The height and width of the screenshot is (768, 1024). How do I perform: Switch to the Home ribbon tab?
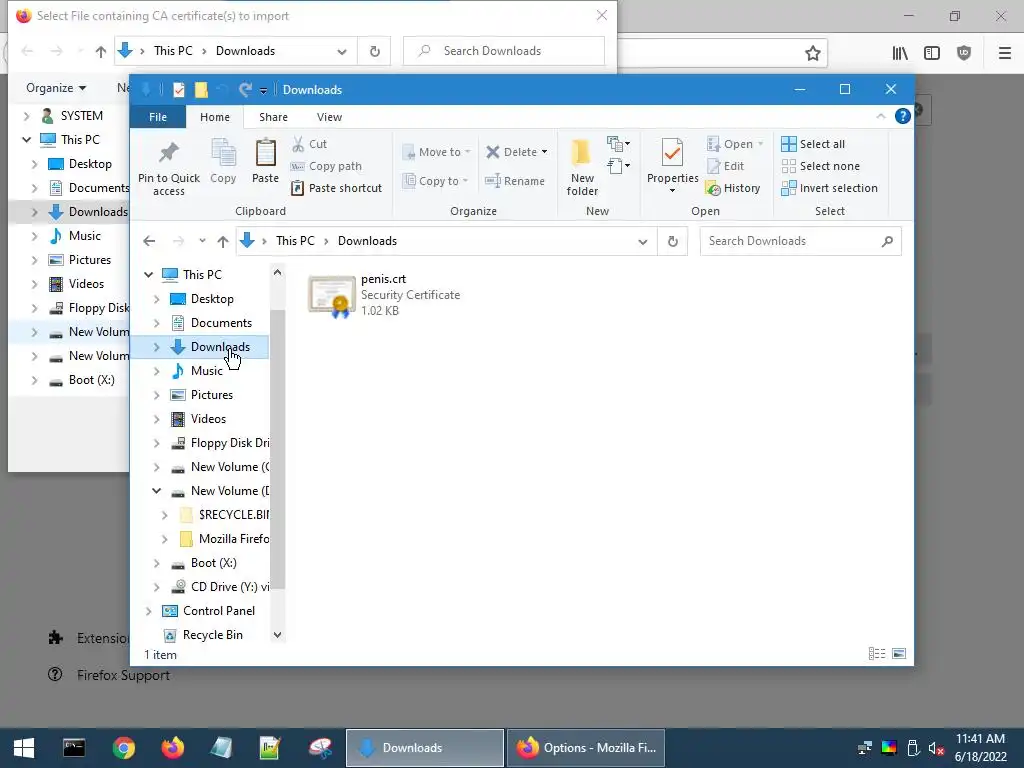(x=215, y=117)
